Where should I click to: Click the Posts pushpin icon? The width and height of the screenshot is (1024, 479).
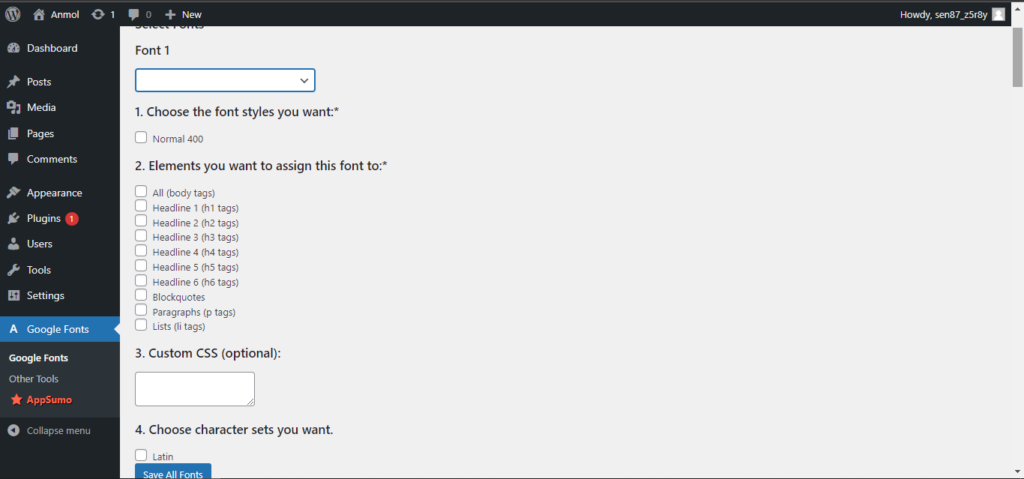pyautogui.click(x=14, y=82)
